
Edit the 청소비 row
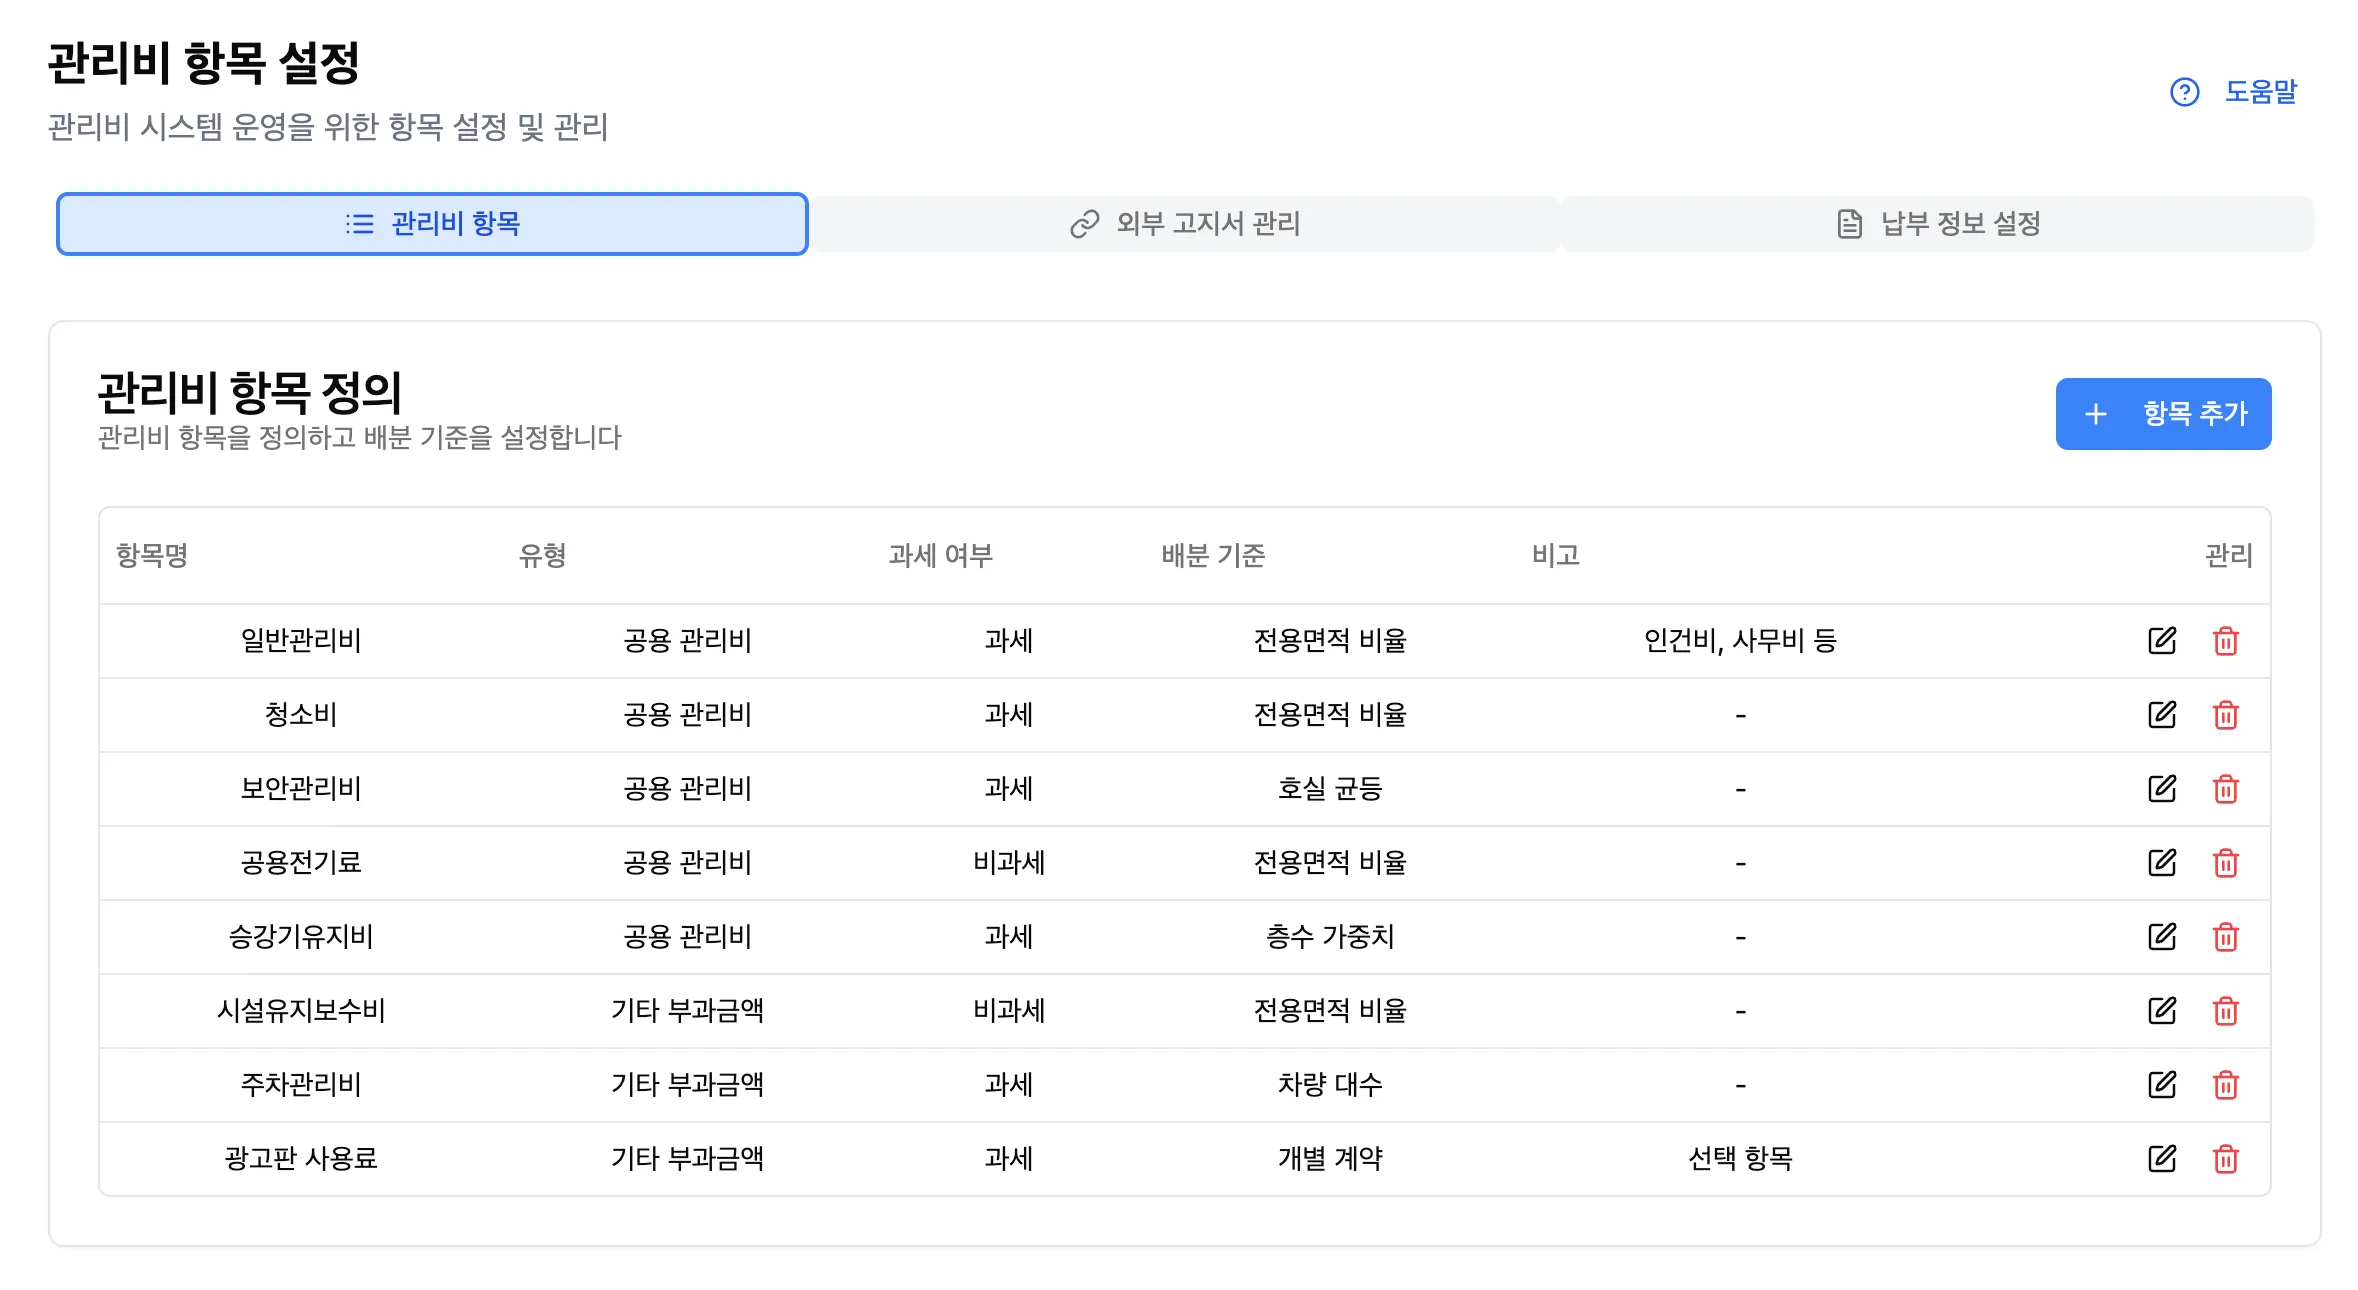click(2162, 714)
